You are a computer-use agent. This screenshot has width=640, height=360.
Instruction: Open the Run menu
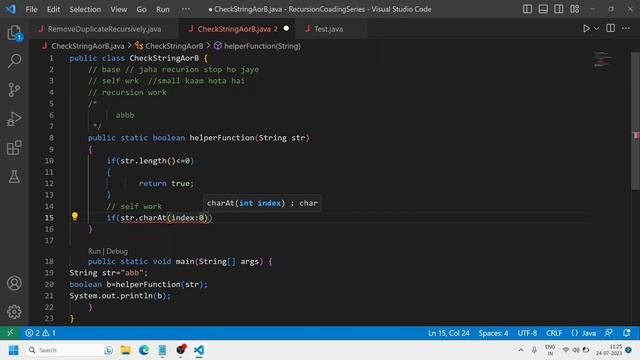pos(163,9)
